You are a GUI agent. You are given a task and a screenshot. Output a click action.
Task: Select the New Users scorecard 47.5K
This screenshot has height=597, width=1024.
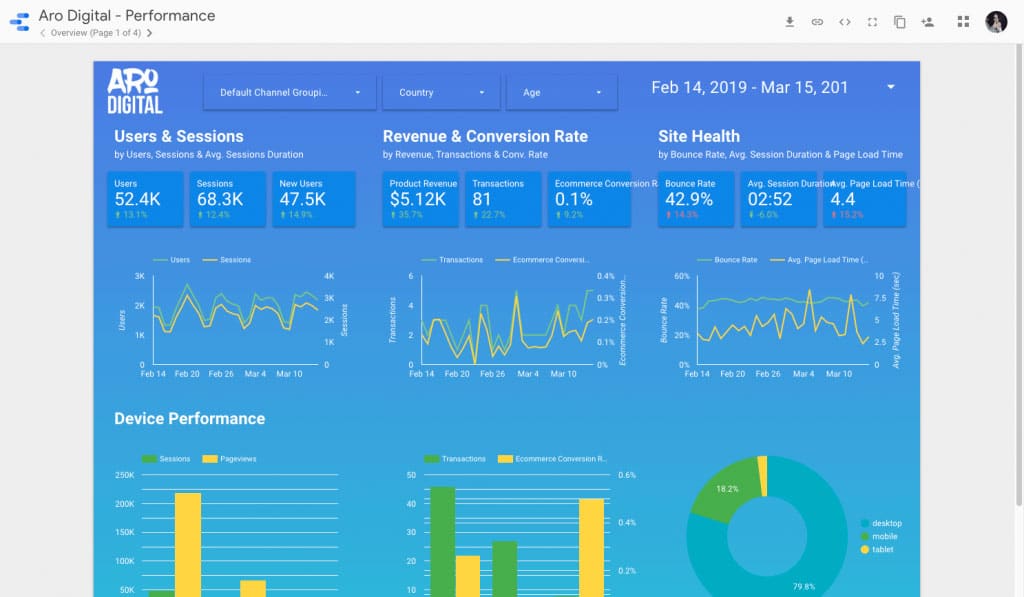[313, 199]
